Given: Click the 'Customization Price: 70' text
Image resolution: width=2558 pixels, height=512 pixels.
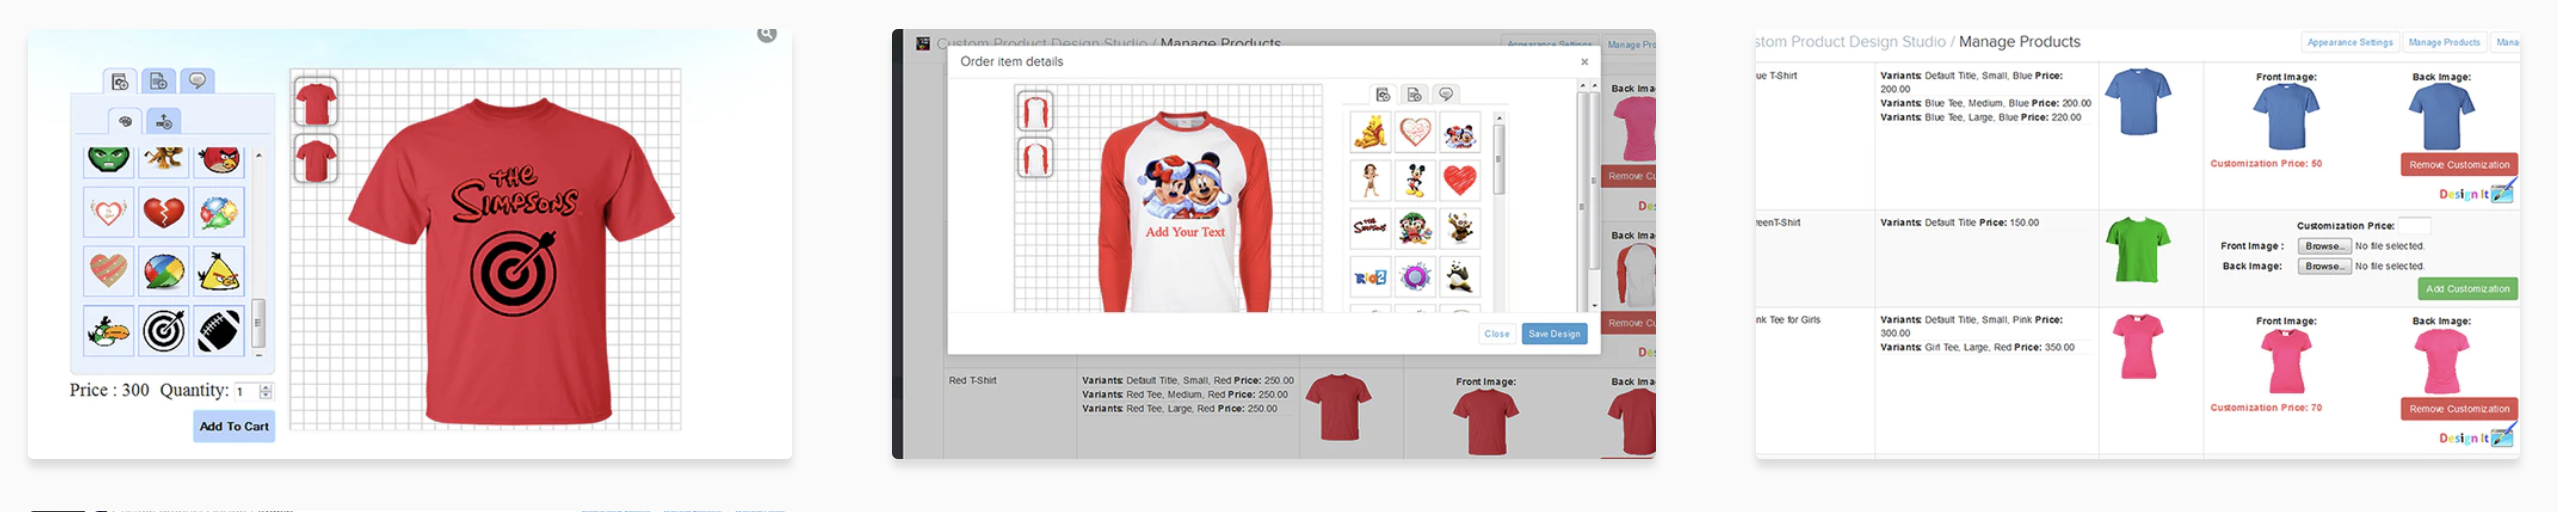Looking at the screenshot, I should point(2265,407).
